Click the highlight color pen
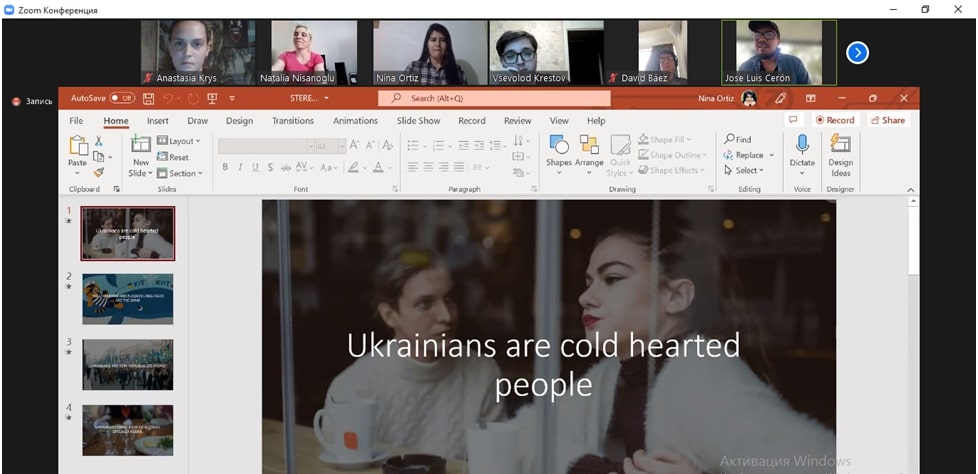The width and height of the screenshot is (978, 474). coord(353,167)
